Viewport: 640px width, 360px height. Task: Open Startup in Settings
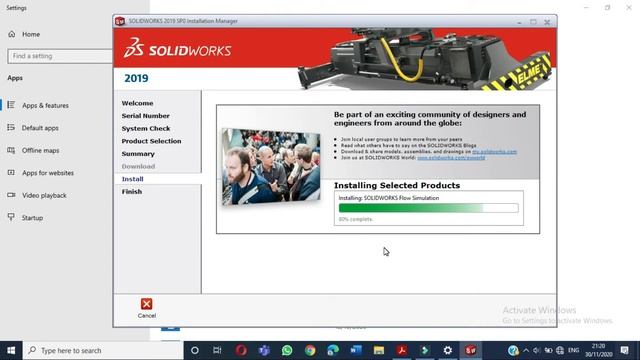25,218
